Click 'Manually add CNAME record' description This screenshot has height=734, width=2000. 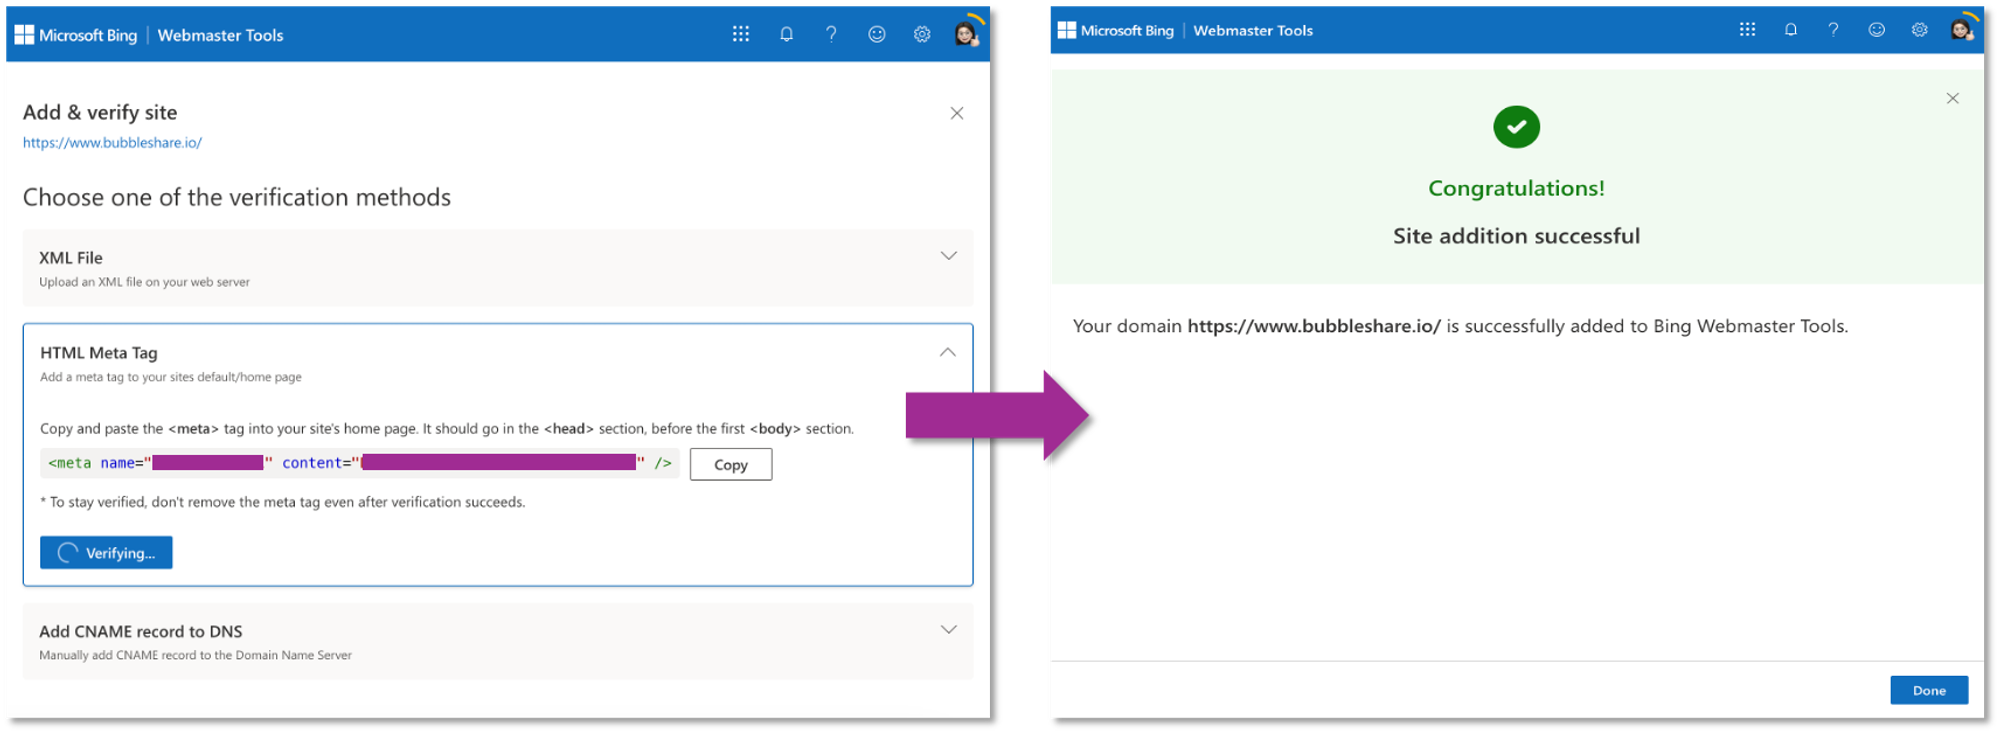[195, 655]
